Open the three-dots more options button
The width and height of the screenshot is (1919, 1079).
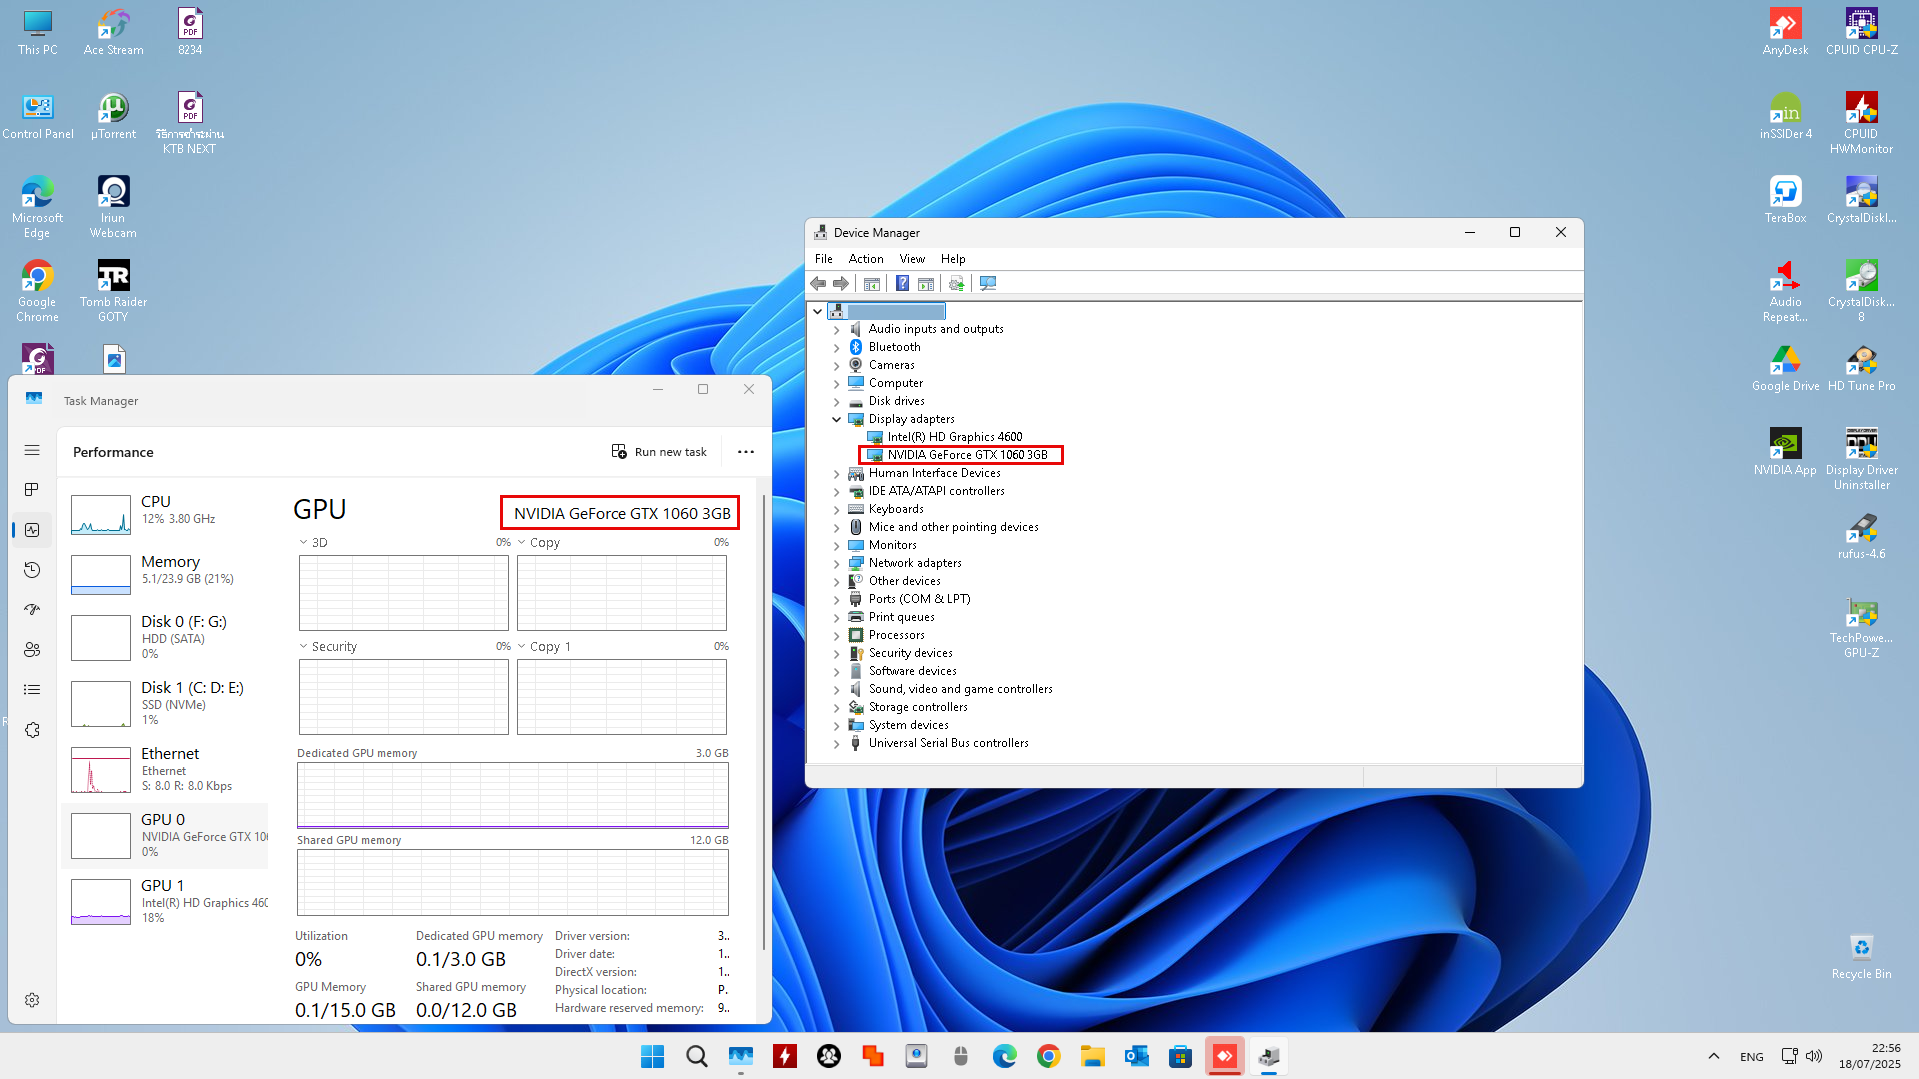[746, 452]
